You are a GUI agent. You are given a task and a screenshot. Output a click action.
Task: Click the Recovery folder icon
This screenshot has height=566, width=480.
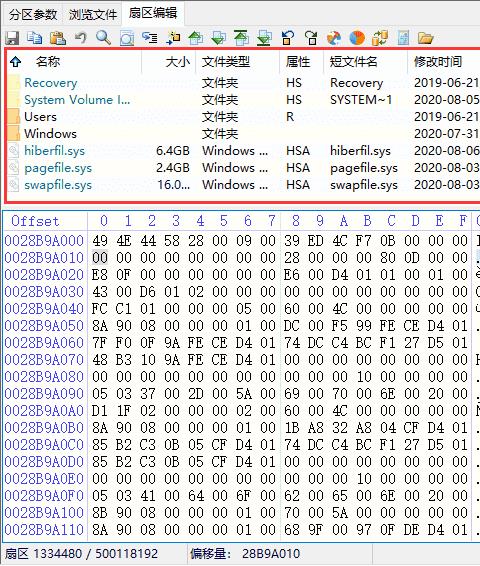(x=14, y=83)
